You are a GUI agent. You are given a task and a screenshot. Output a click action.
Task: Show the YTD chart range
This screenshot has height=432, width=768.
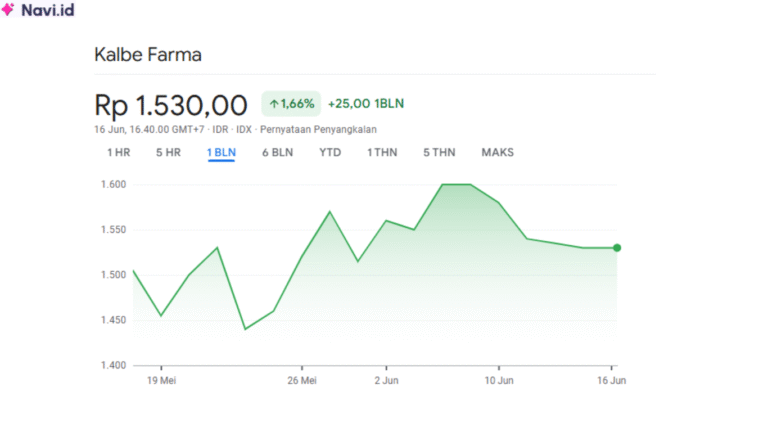tap(330, 152)
